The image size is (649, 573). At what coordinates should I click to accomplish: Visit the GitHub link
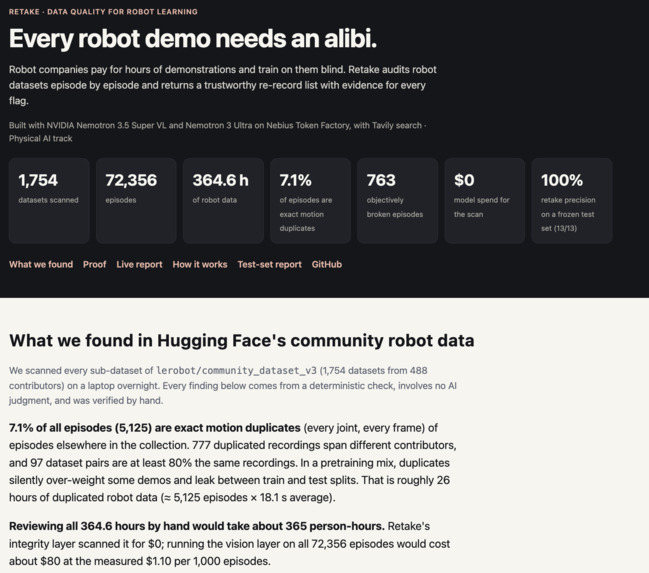tap(327, 264)
